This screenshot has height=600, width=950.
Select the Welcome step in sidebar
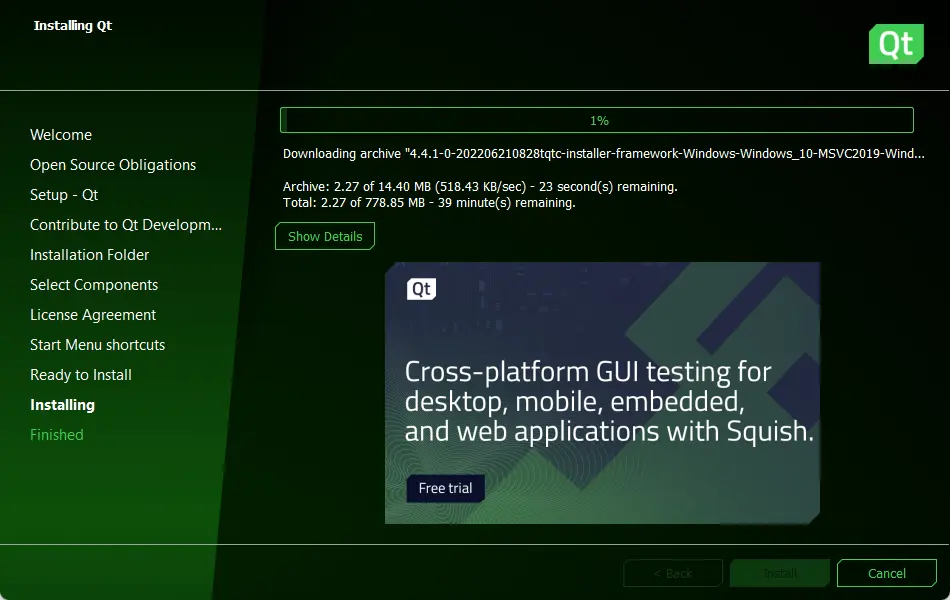(61, 135)
